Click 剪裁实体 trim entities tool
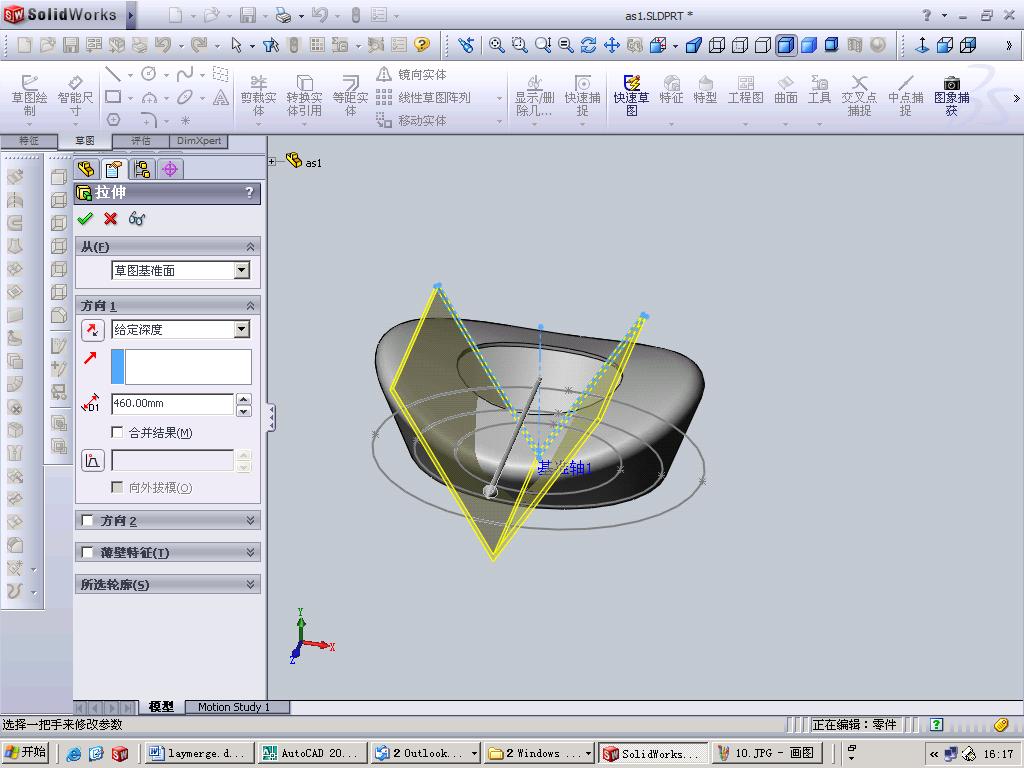1024x768 pixels. (x=259, y=95)
